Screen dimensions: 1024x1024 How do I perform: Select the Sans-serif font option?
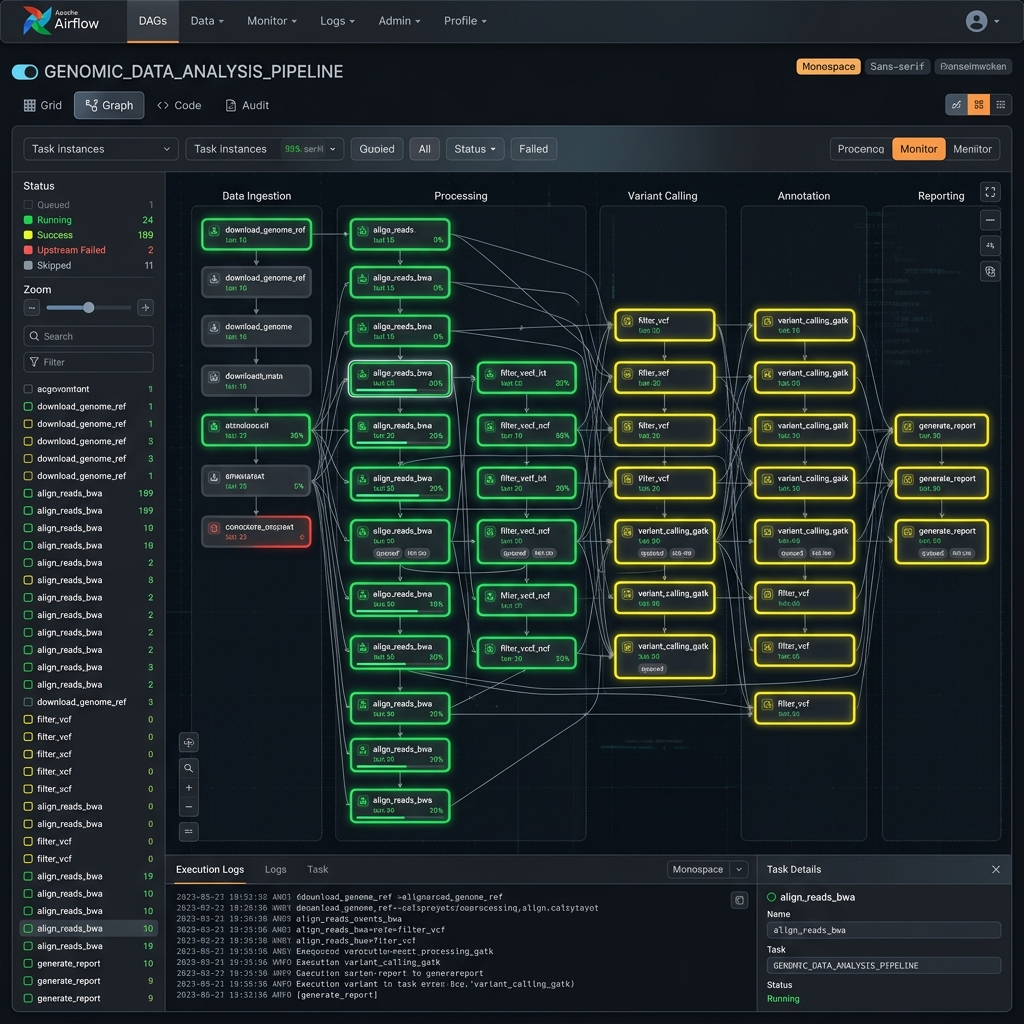pos(897,67)
